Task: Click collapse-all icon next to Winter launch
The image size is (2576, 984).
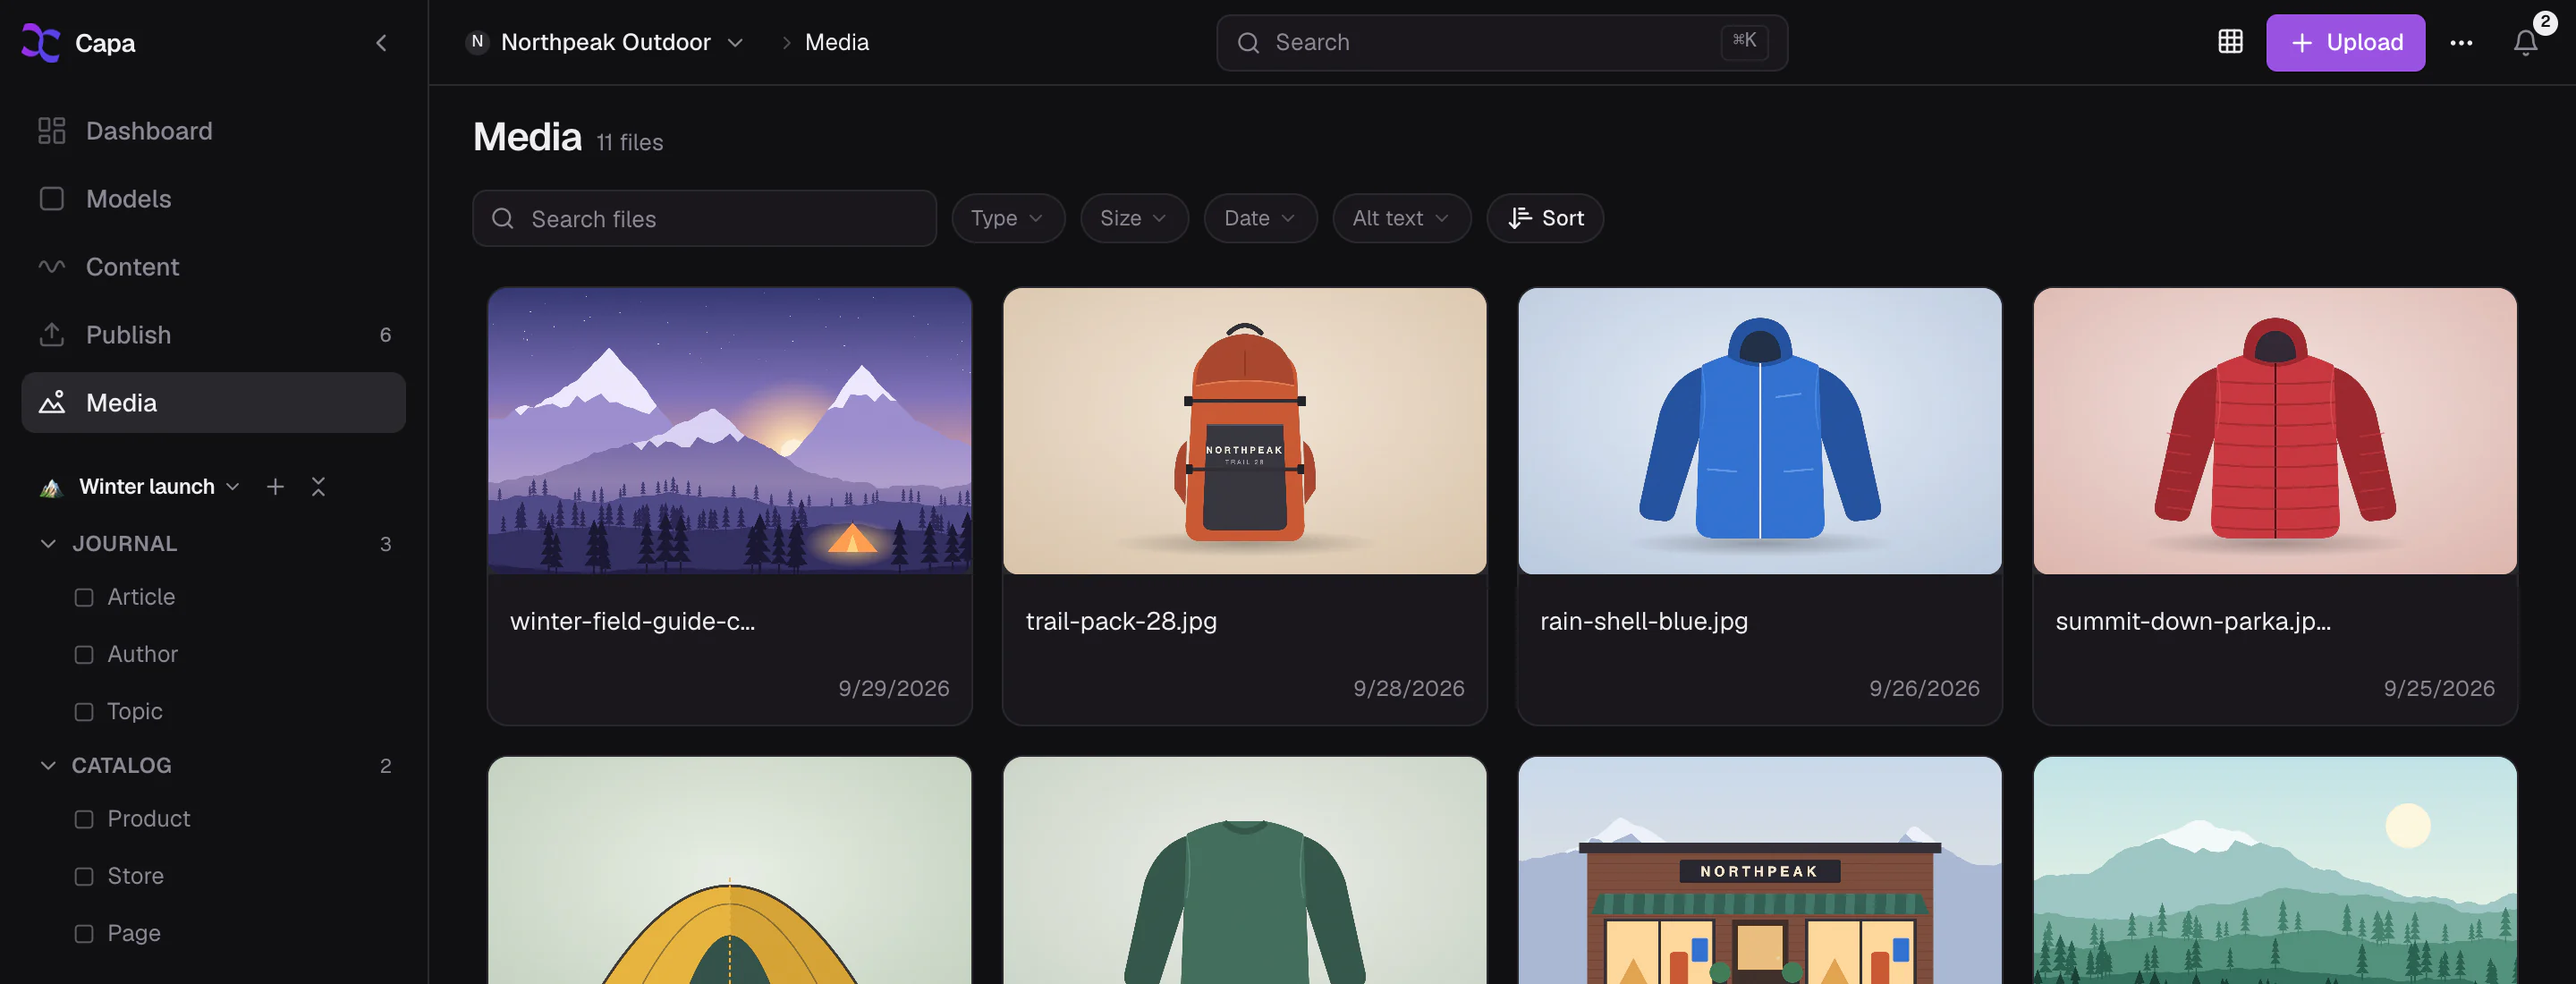Action: point(318,487)
